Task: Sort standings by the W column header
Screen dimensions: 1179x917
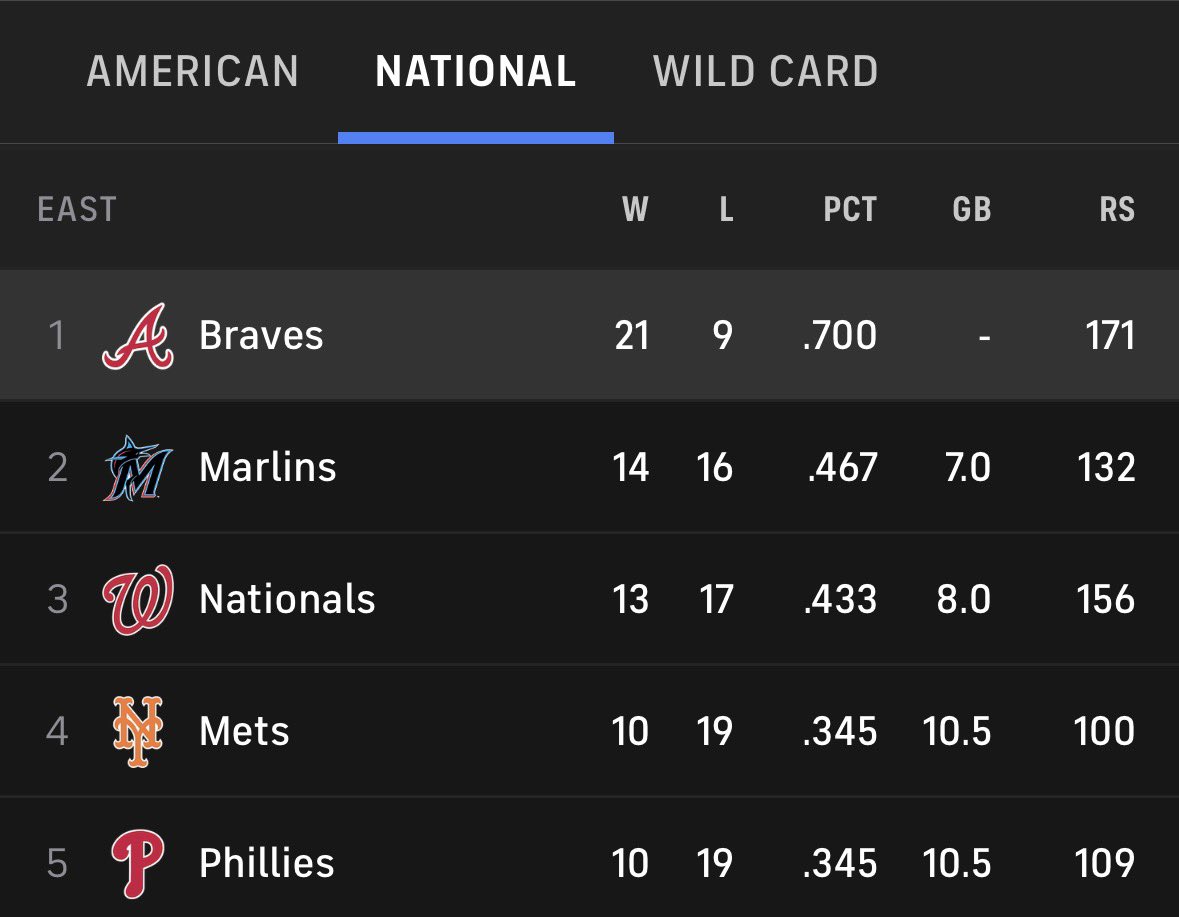Action: point(635,209)
